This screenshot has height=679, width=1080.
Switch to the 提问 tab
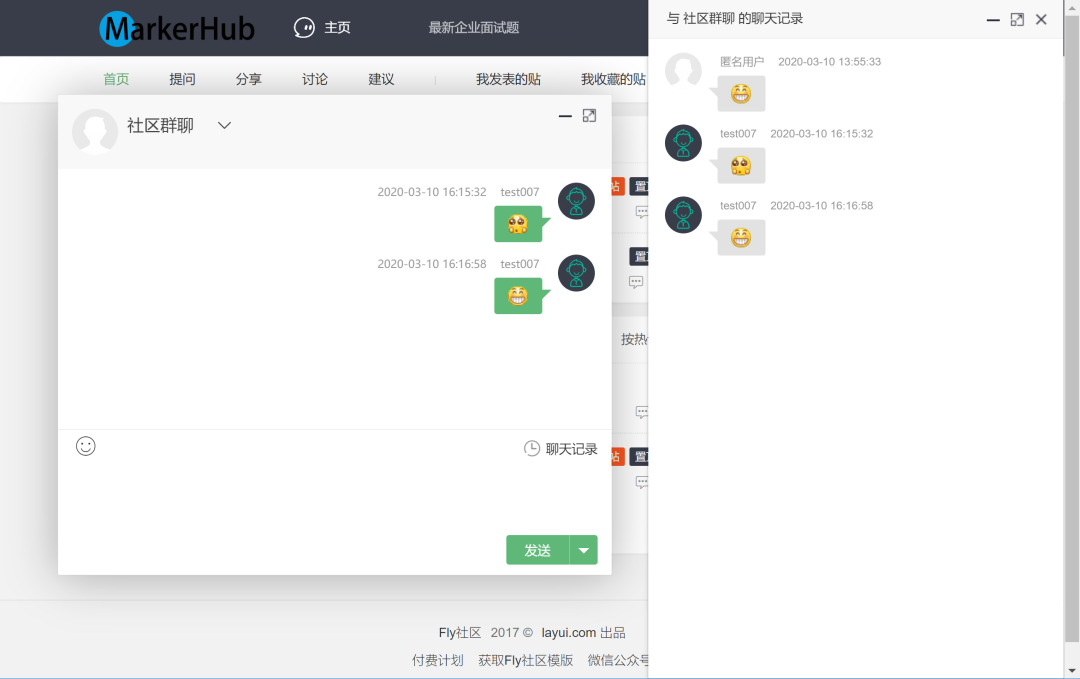coord(183,79)
